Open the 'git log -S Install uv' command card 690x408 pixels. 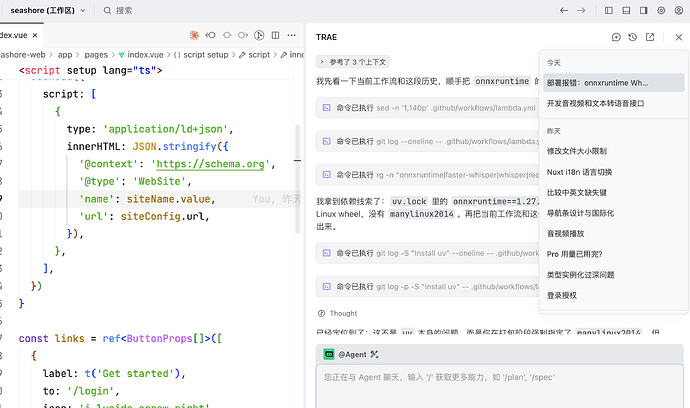[x=428, y=253]
